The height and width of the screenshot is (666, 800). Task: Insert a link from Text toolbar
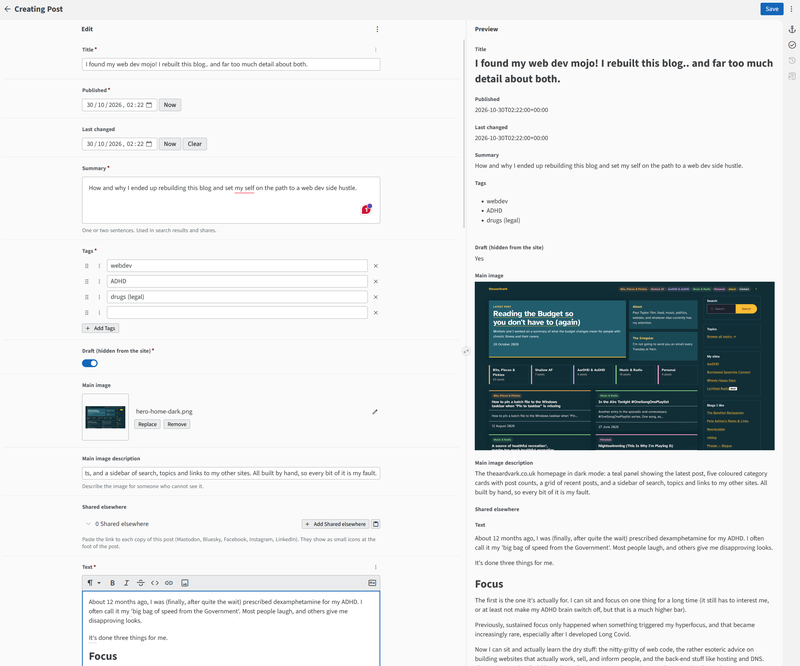coord(169,583)
